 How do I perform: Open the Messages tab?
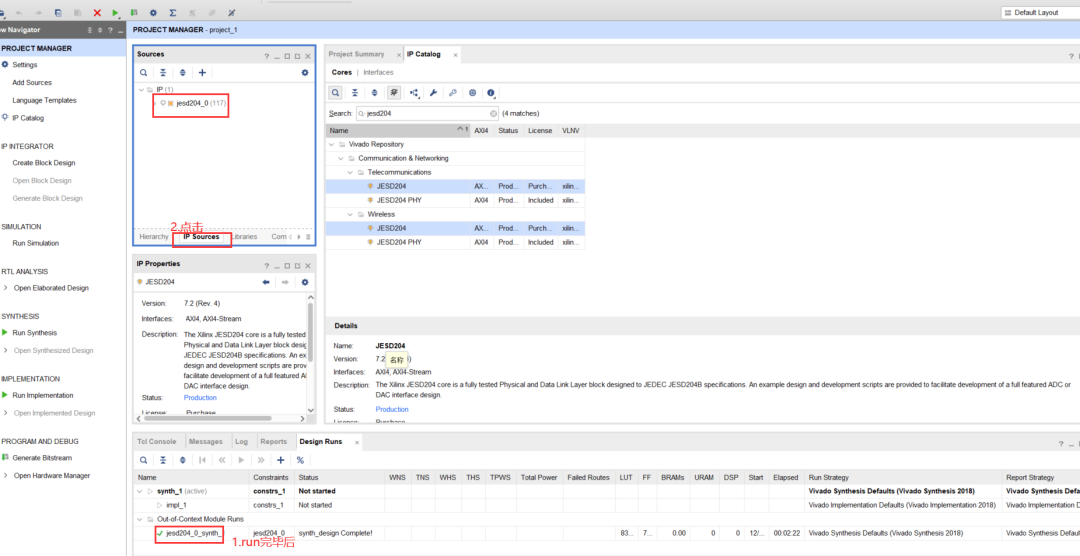(x=205, y=441)
